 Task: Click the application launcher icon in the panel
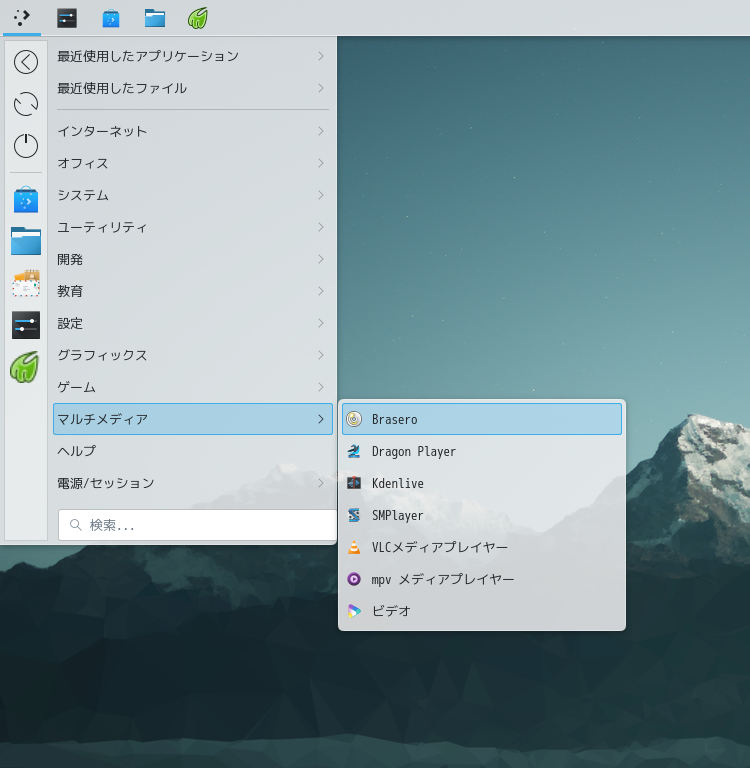(x=22, y=18)
